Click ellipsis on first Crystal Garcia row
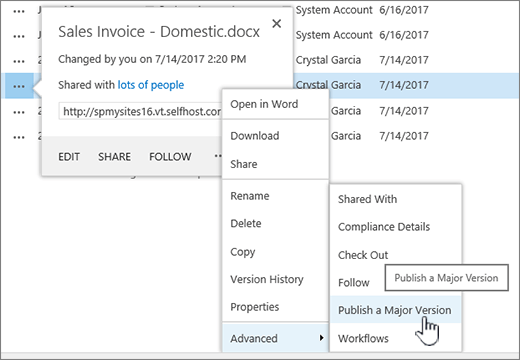Image resolution: width=520 pixels, height=360 pixels. point(19,61)
